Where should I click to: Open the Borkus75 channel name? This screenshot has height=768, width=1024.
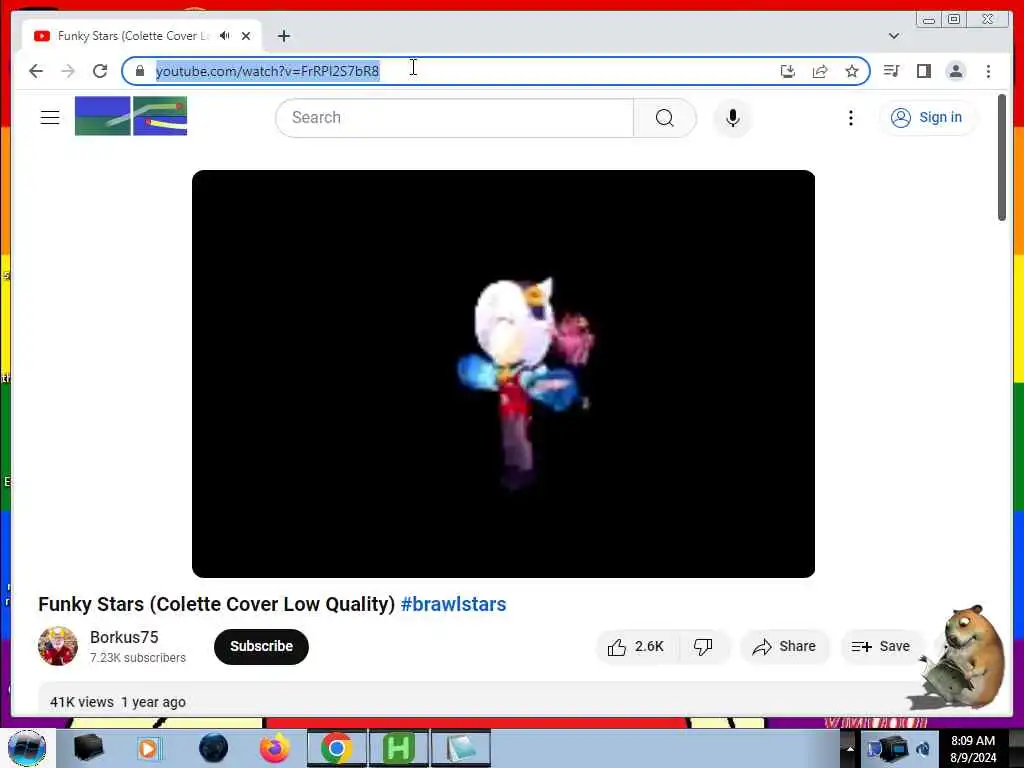[124, 637]
